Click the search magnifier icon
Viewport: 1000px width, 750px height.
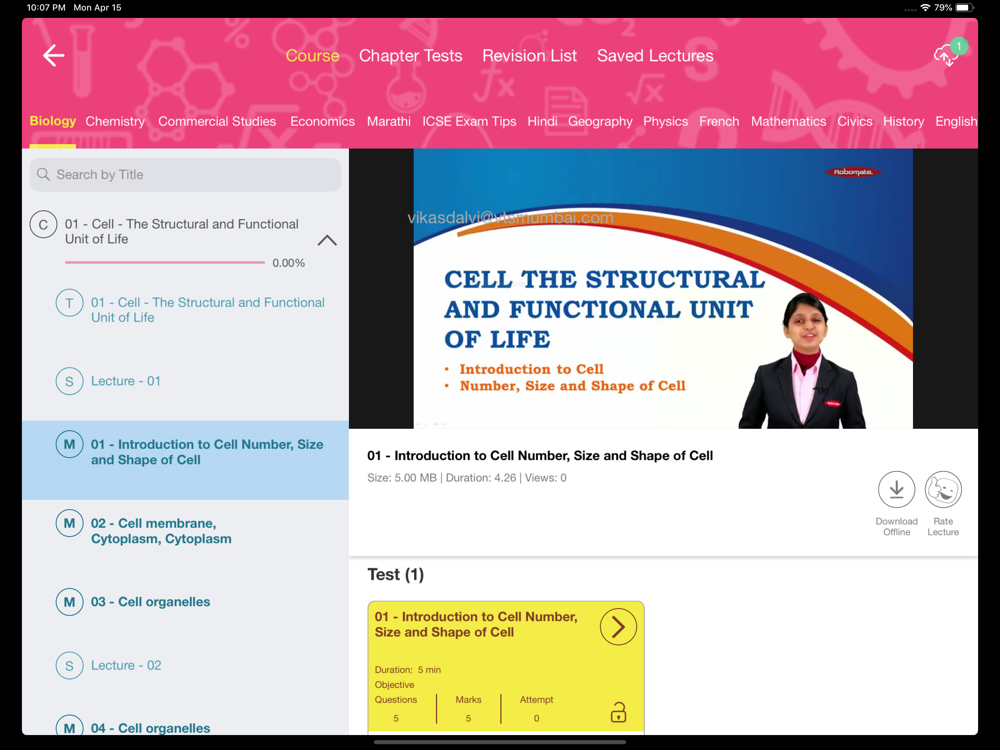[x=44, y=175]
